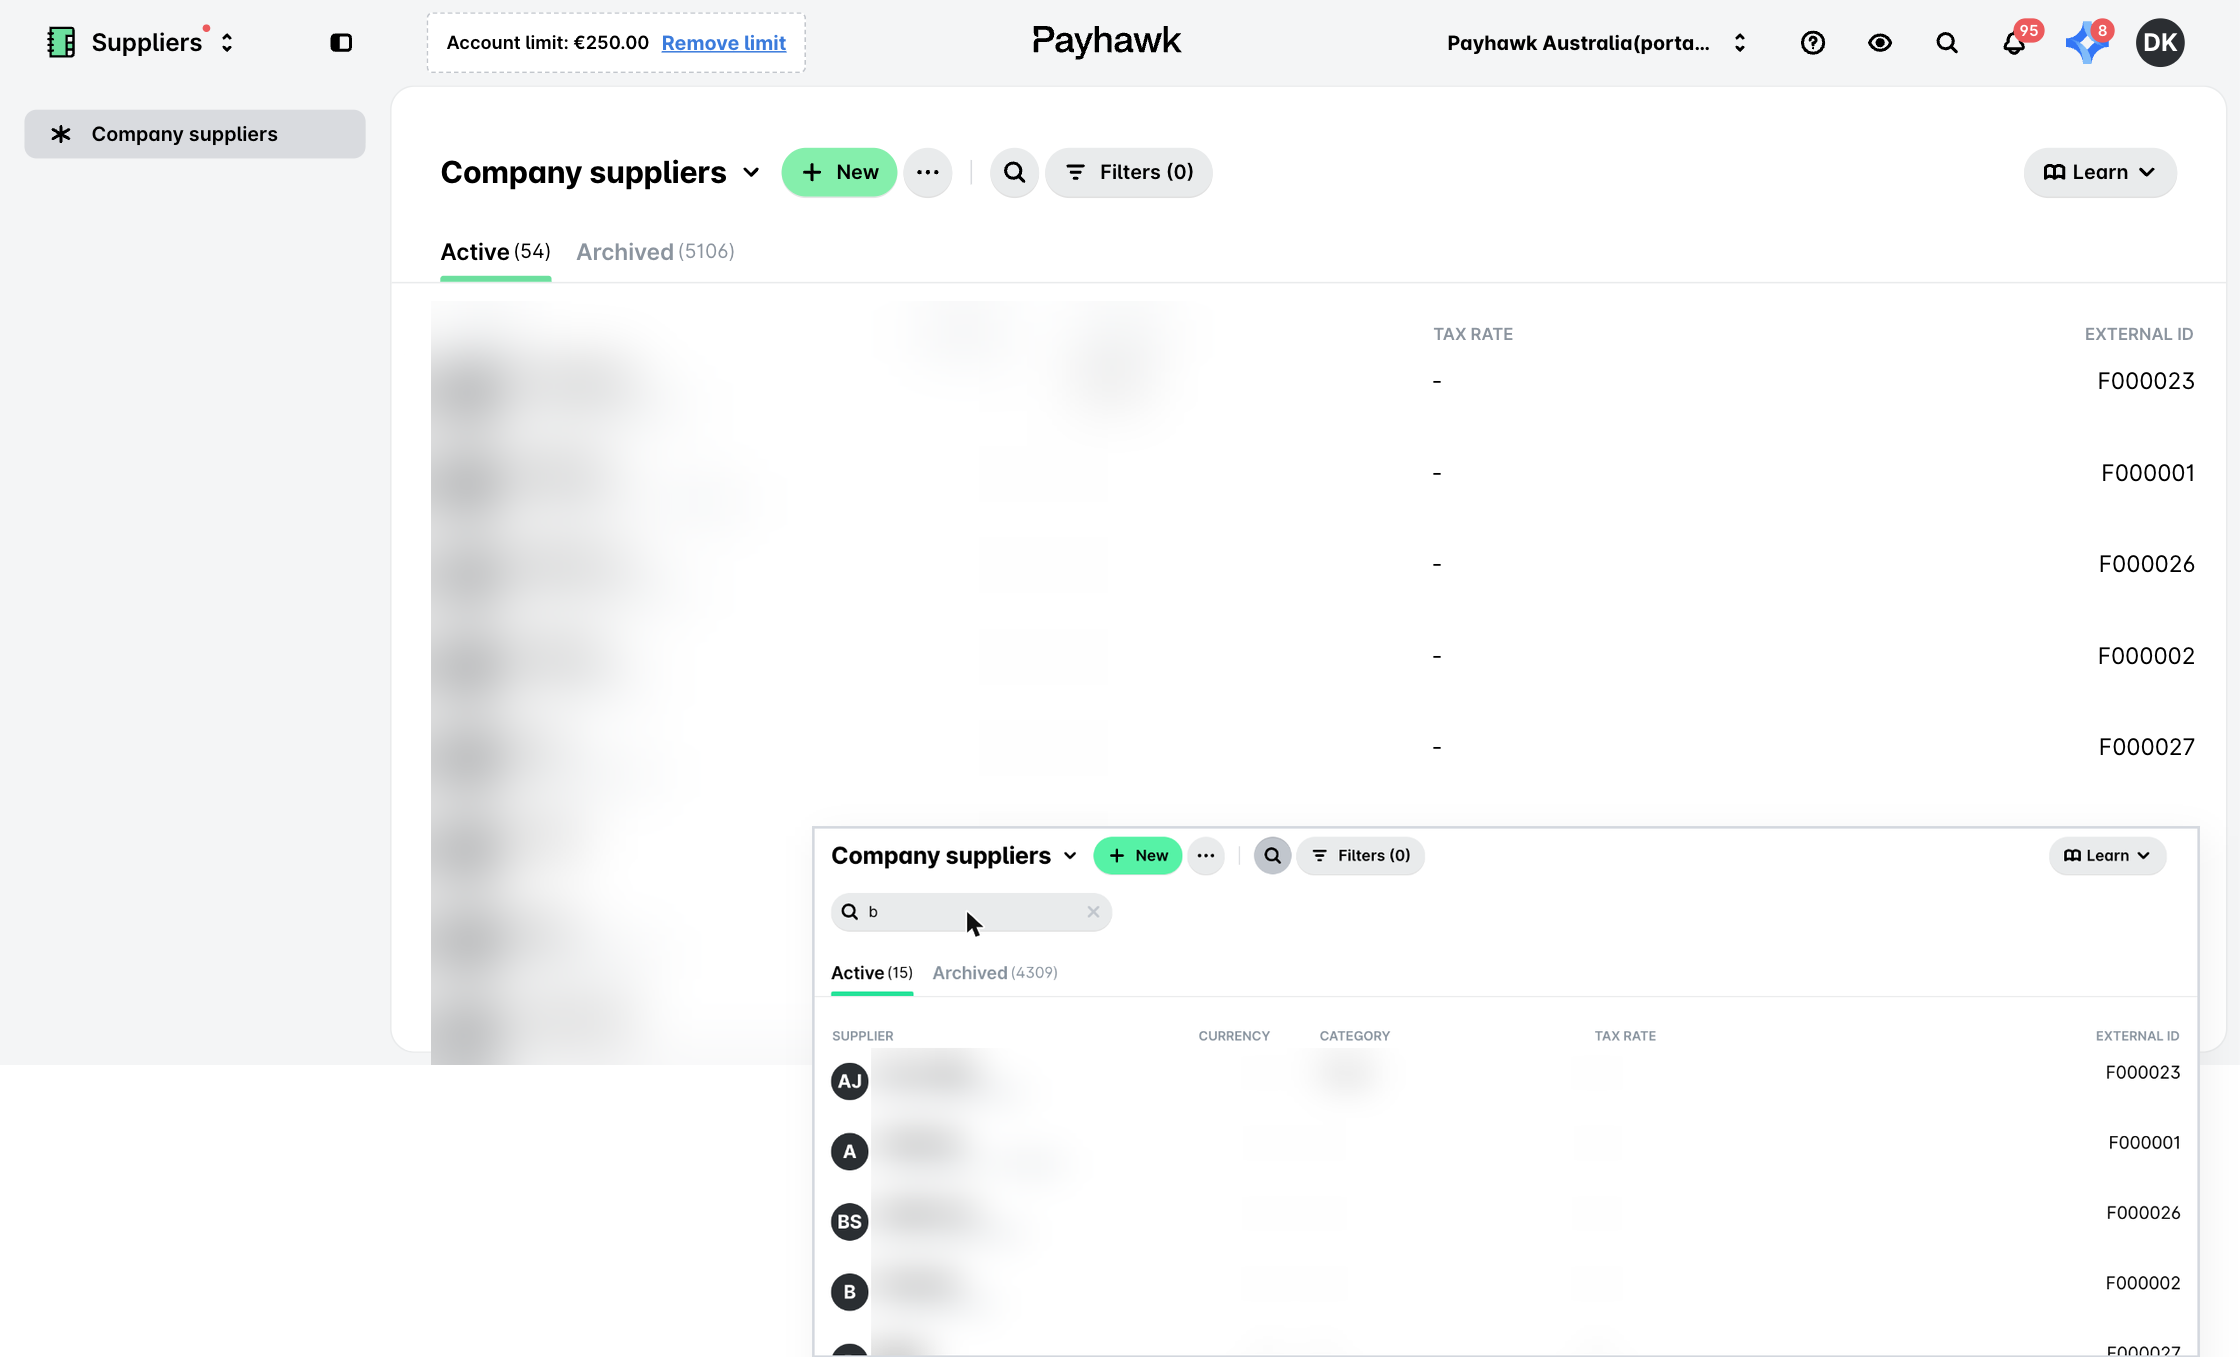This screenshot has height=1357, width=2240.
Task: Expand the main Learn dropdown
Action: (x=2099, y=173)
